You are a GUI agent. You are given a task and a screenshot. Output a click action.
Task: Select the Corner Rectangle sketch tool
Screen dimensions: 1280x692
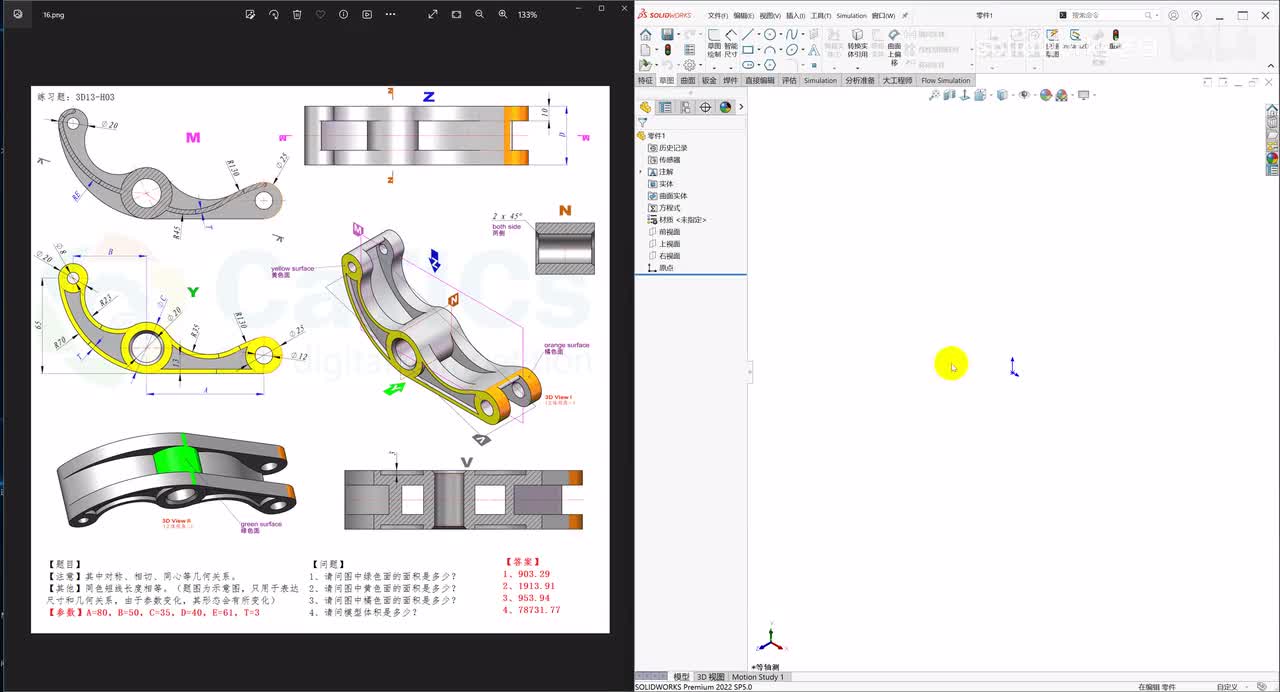click(747, 50)
